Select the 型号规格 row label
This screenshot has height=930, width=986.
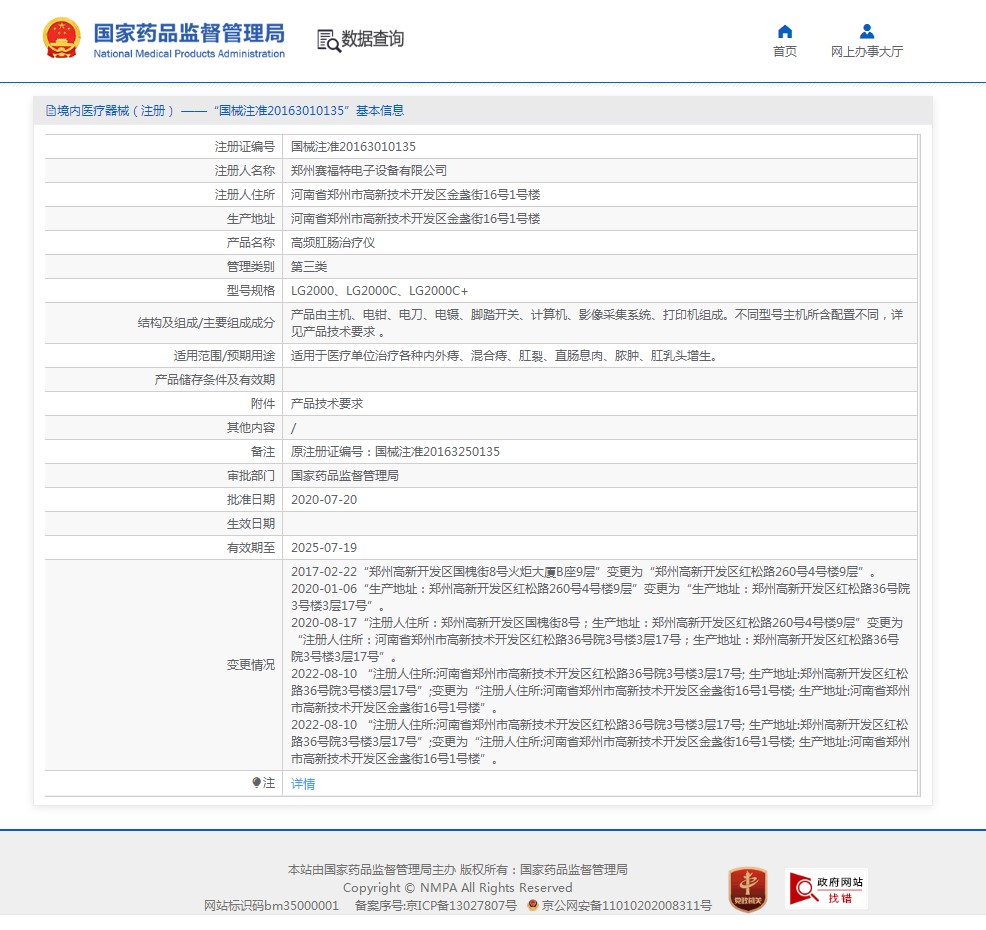(251, 291)
